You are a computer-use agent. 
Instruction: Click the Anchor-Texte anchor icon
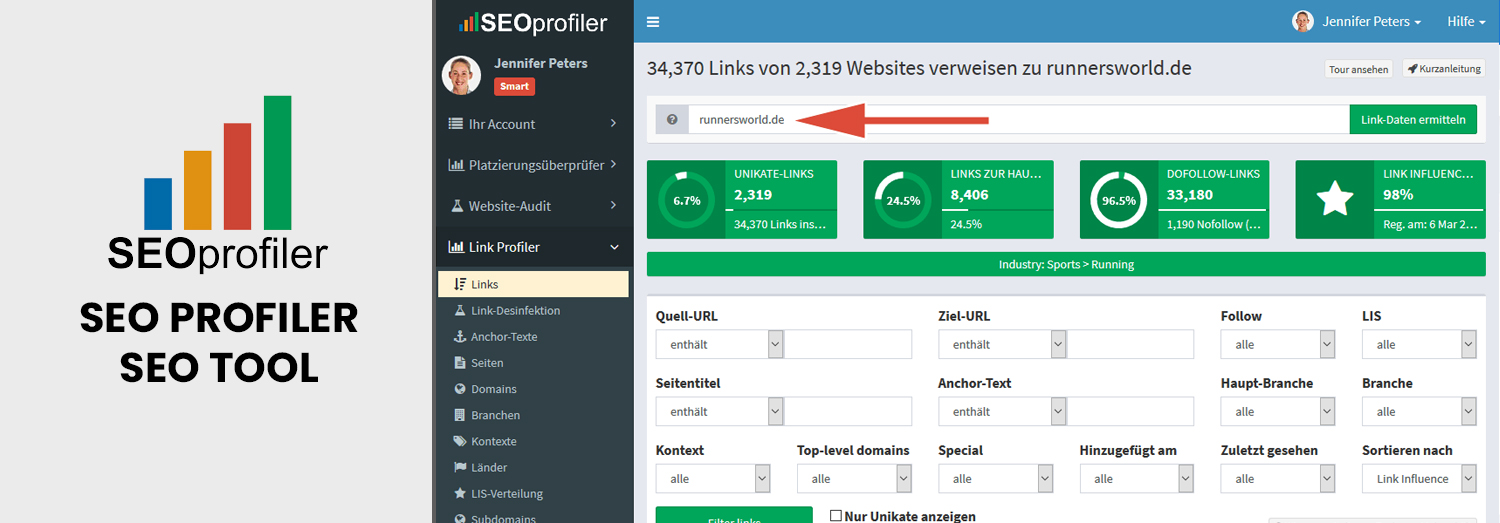(x=460, y=337)
